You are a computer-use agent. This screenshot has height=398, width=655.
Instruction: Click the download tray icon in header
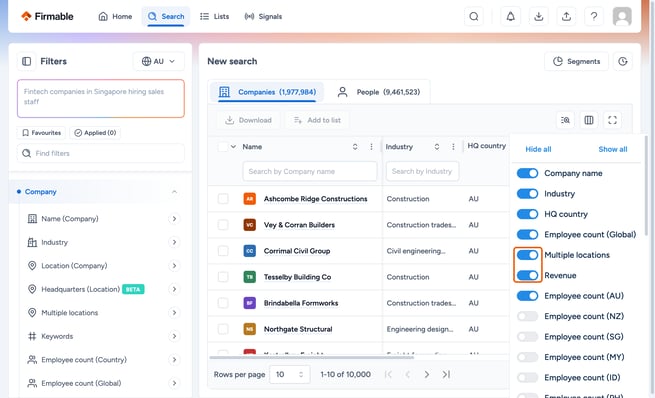539,16
